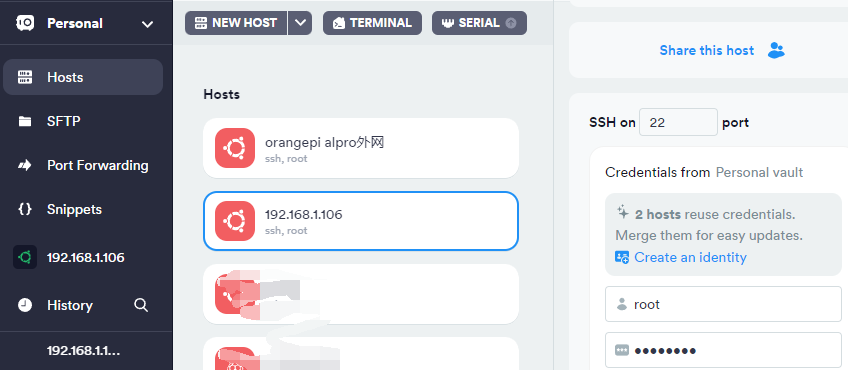This screenshot has height=370, width=848.
Task: Click the Termius logo icon beside Personal
Action: pyautogui.click(x=25, y=23)
